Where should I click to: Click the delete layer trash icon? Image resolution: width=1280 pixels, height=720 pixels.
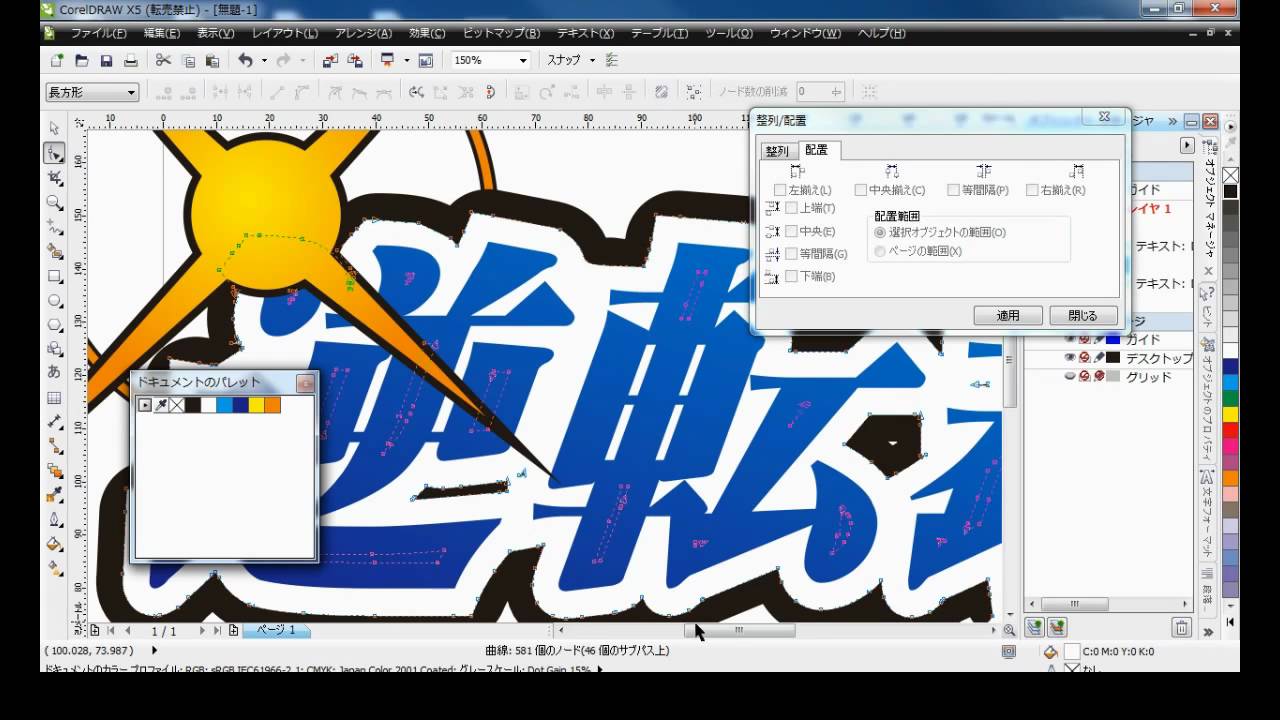pos(1182,628)
